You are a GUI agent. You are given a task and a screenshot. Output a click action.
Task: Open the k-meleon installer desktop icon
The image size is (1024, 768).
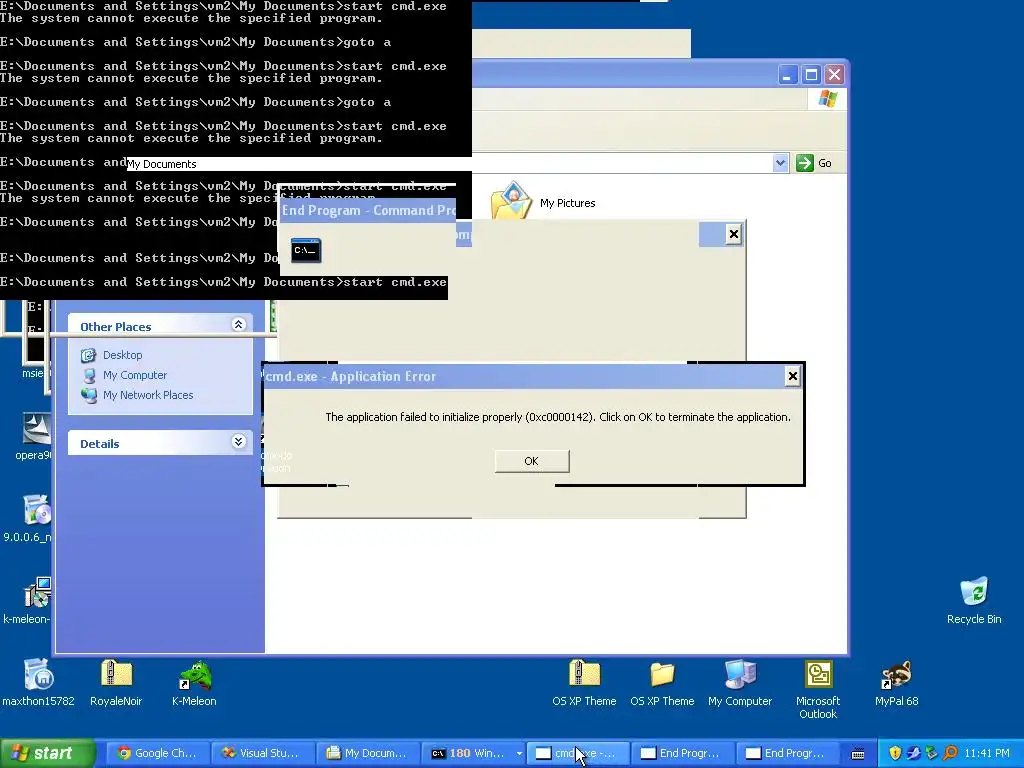click(27, 601)
